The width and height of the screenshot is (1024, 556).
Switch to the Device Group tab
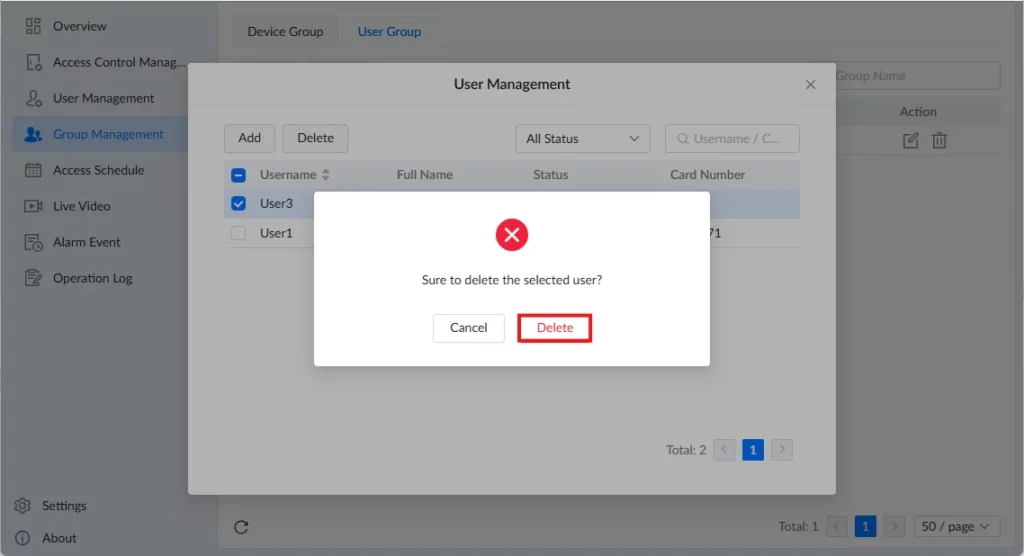tap(285, 31)
